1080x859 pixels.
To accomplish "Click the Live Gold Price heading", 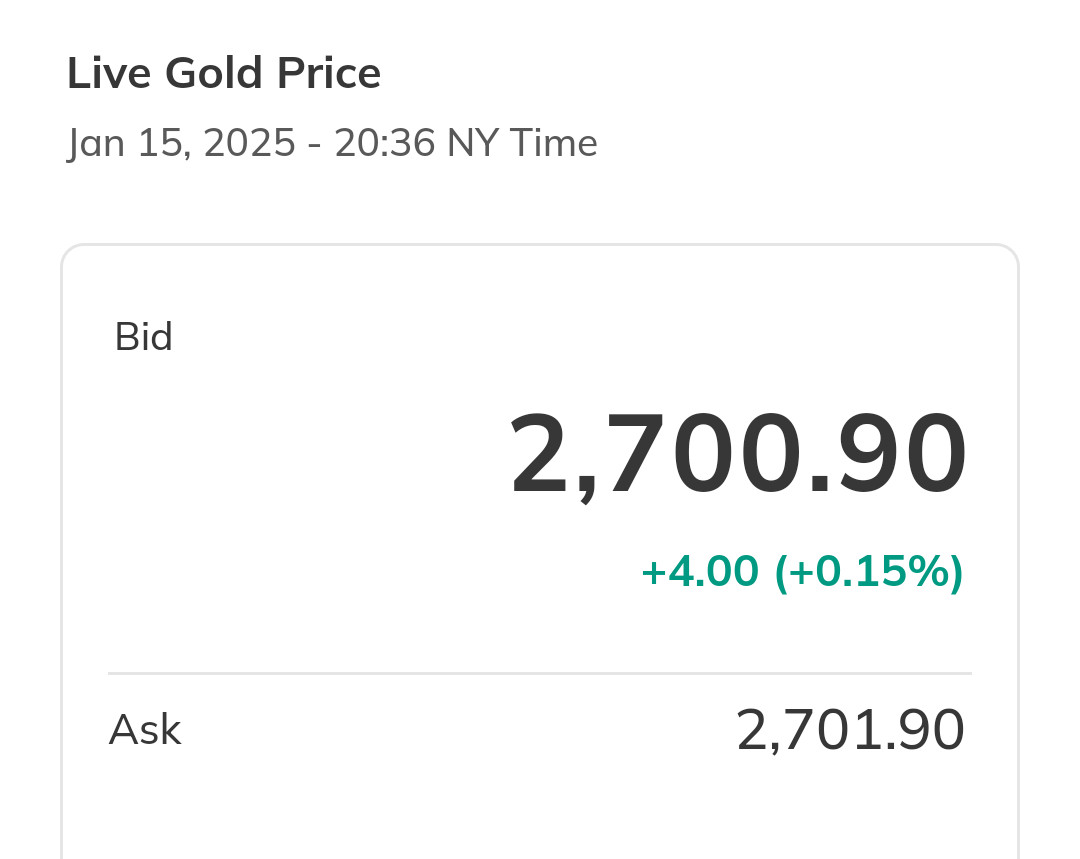I will tap(224, 74).
